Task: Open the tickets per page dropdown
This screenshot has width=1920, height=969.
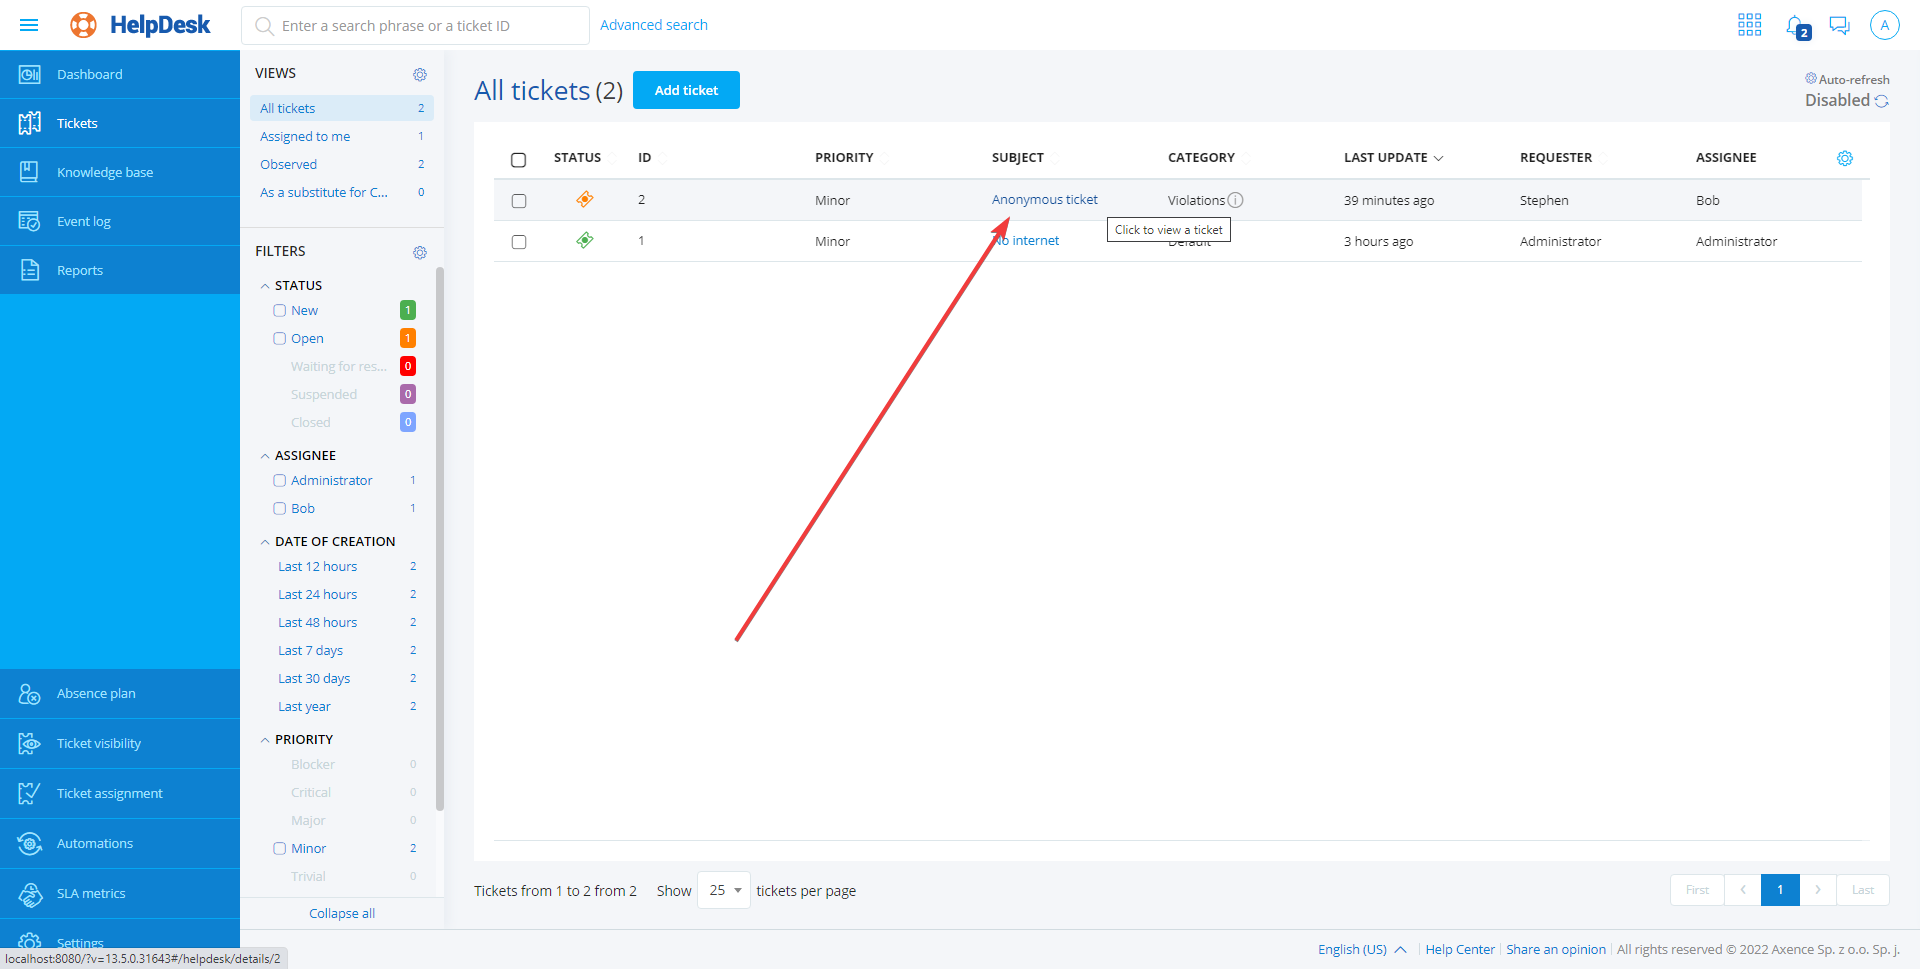Action: click(724, 890)
